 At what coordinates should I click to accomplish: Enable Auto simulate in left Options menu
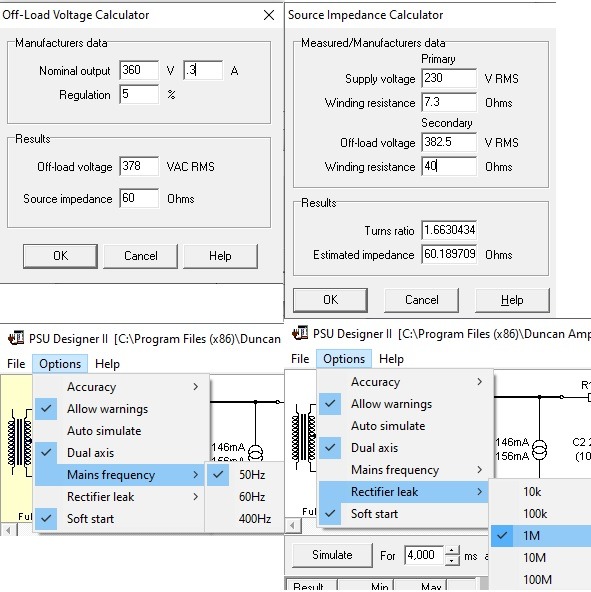122,431
